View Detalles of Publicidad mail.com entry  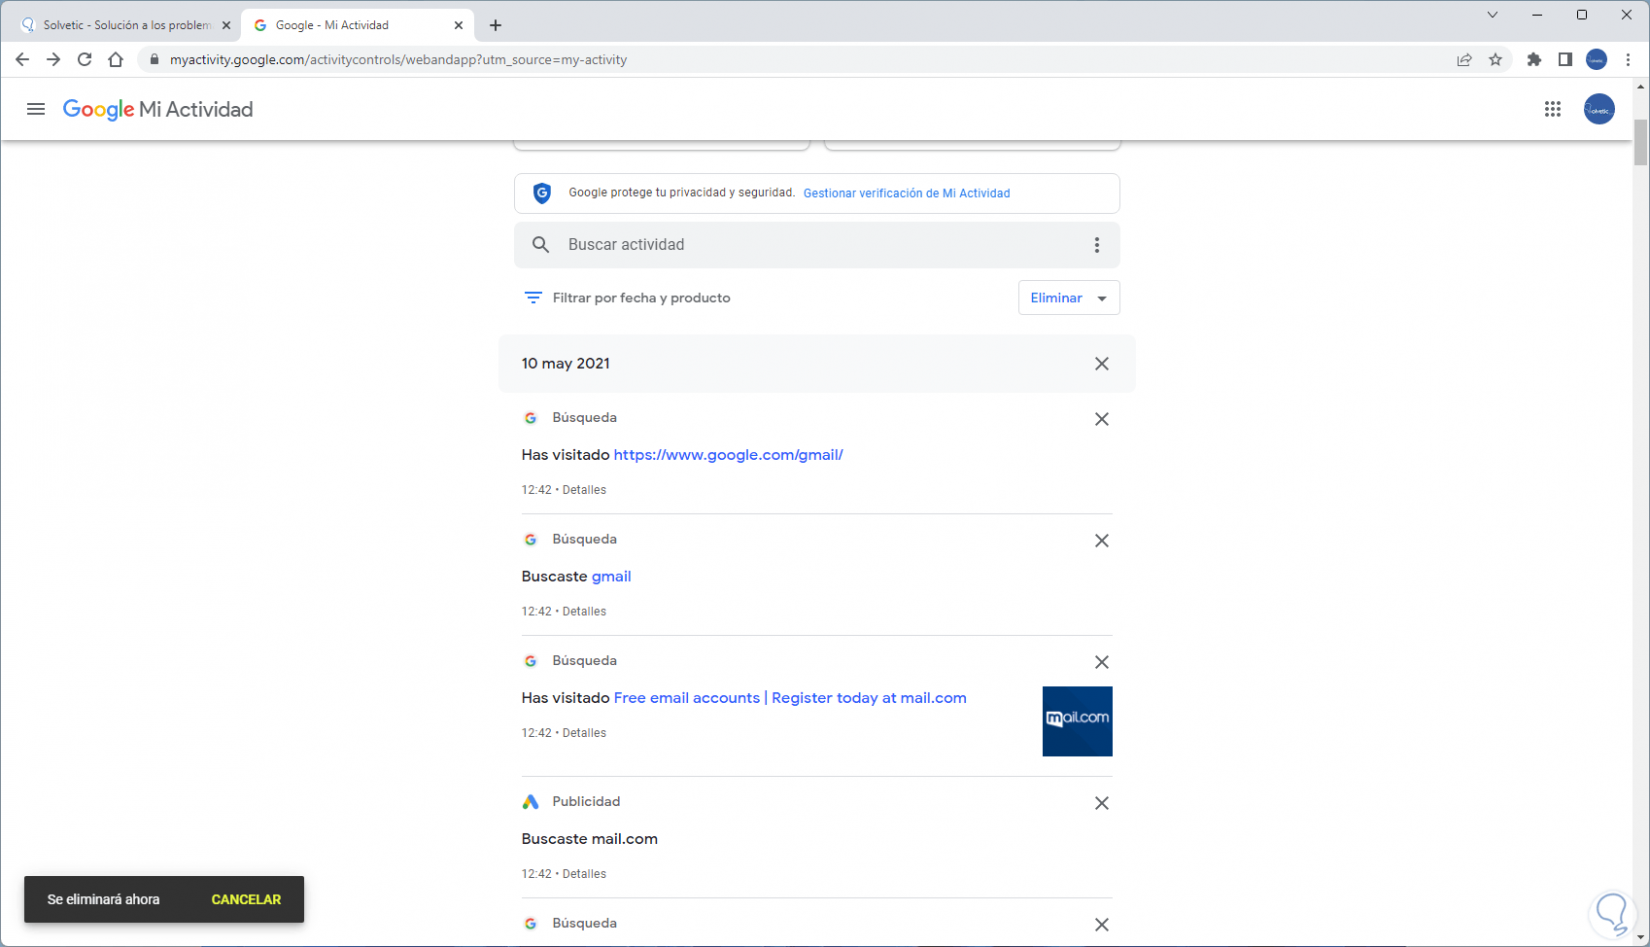(584, 874)
